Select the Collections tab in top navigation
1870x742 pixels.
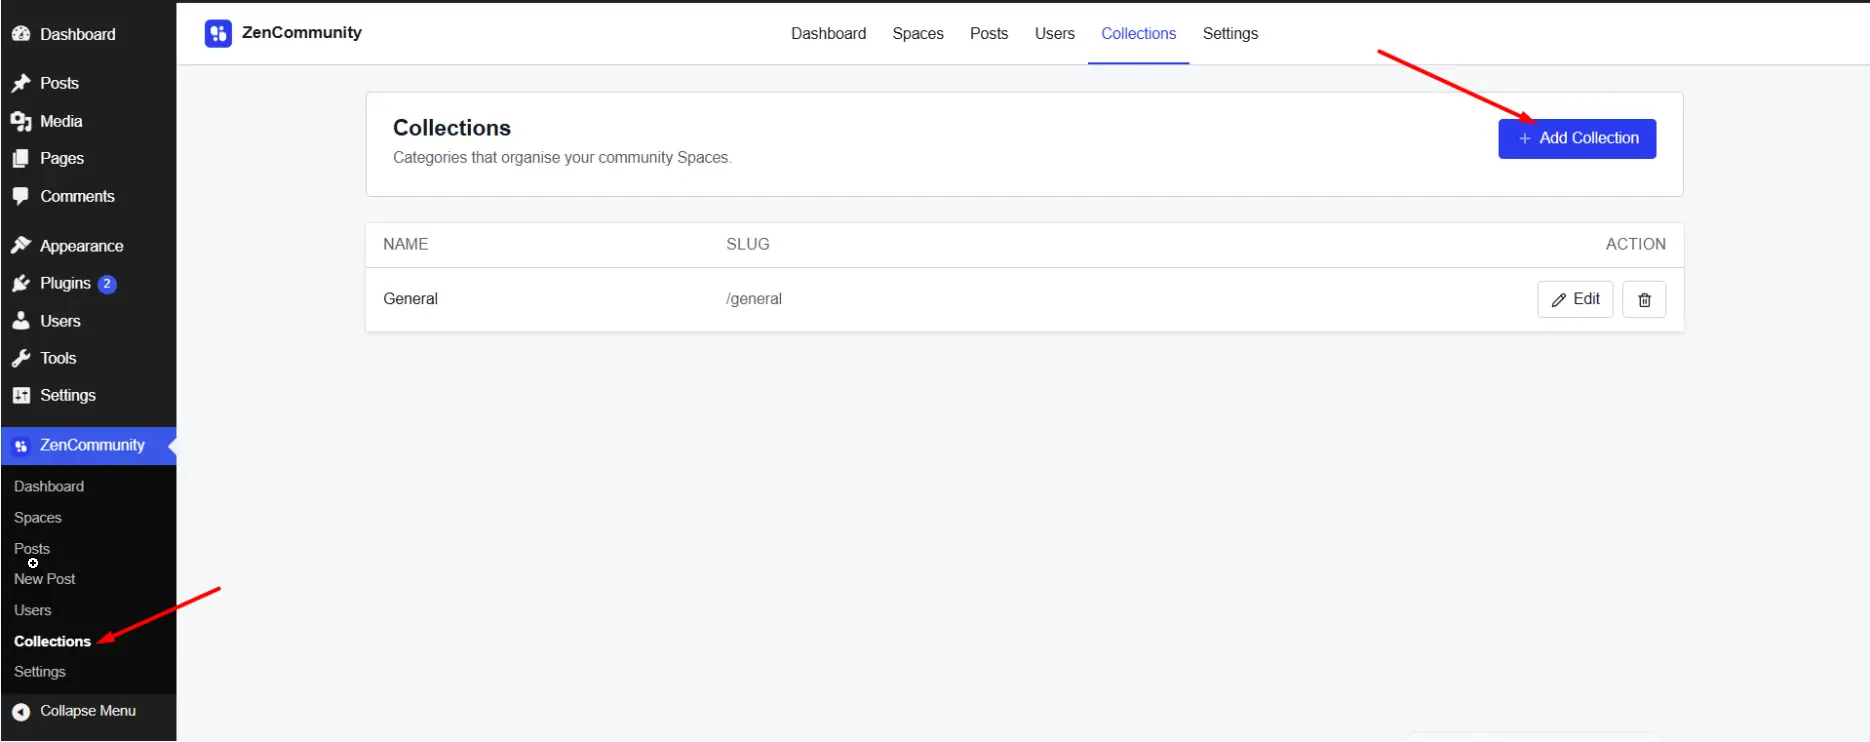click(x=1139, y=34)
